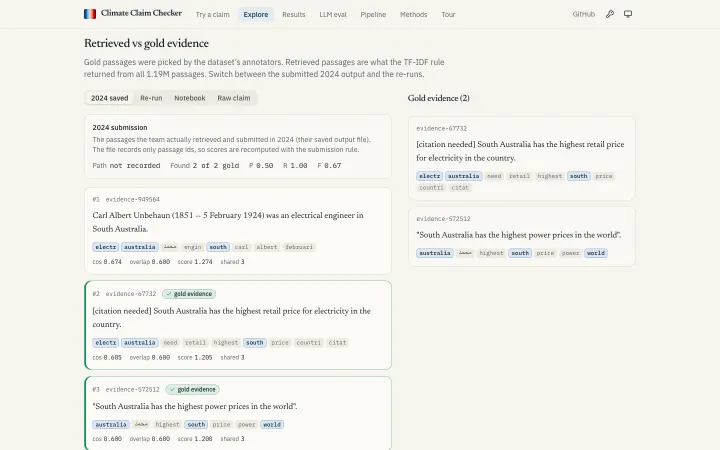Open the GitHub link
The image size is (720, 450).
(x=584, y=14)
